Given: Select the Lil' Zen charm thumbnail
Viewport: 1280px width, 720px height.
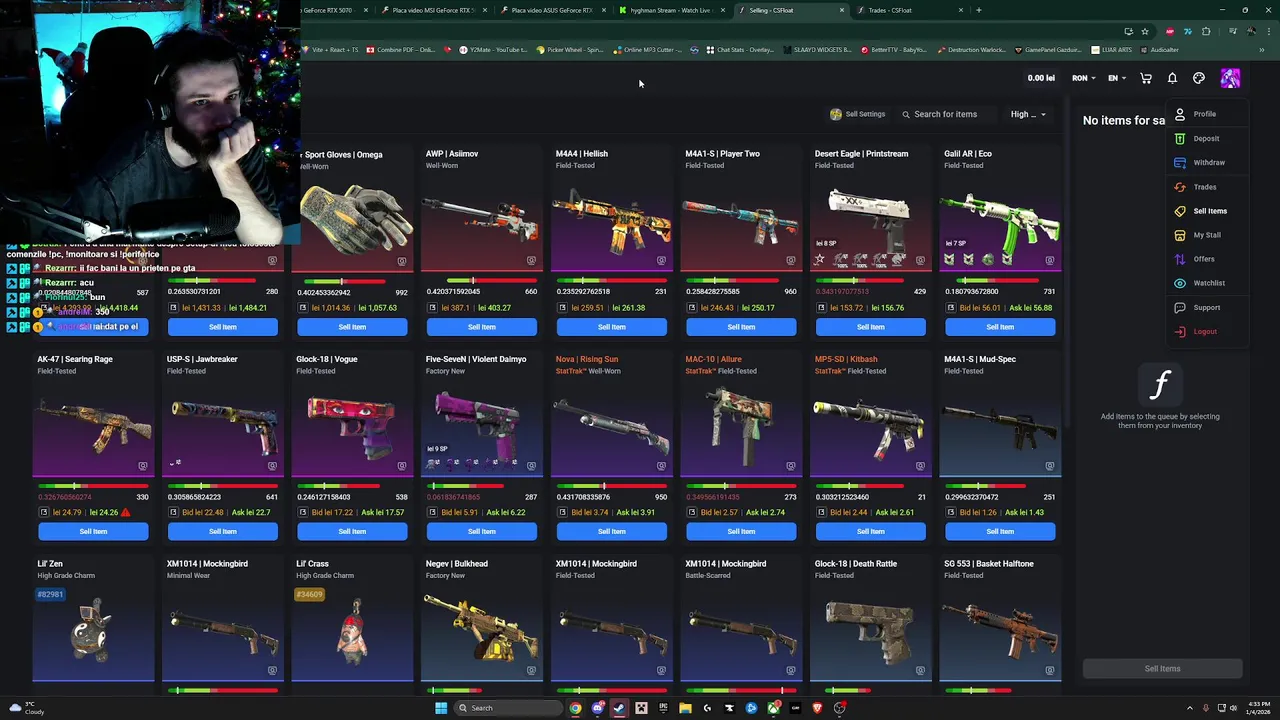Looking at the screenshot, I should point(93,632).
